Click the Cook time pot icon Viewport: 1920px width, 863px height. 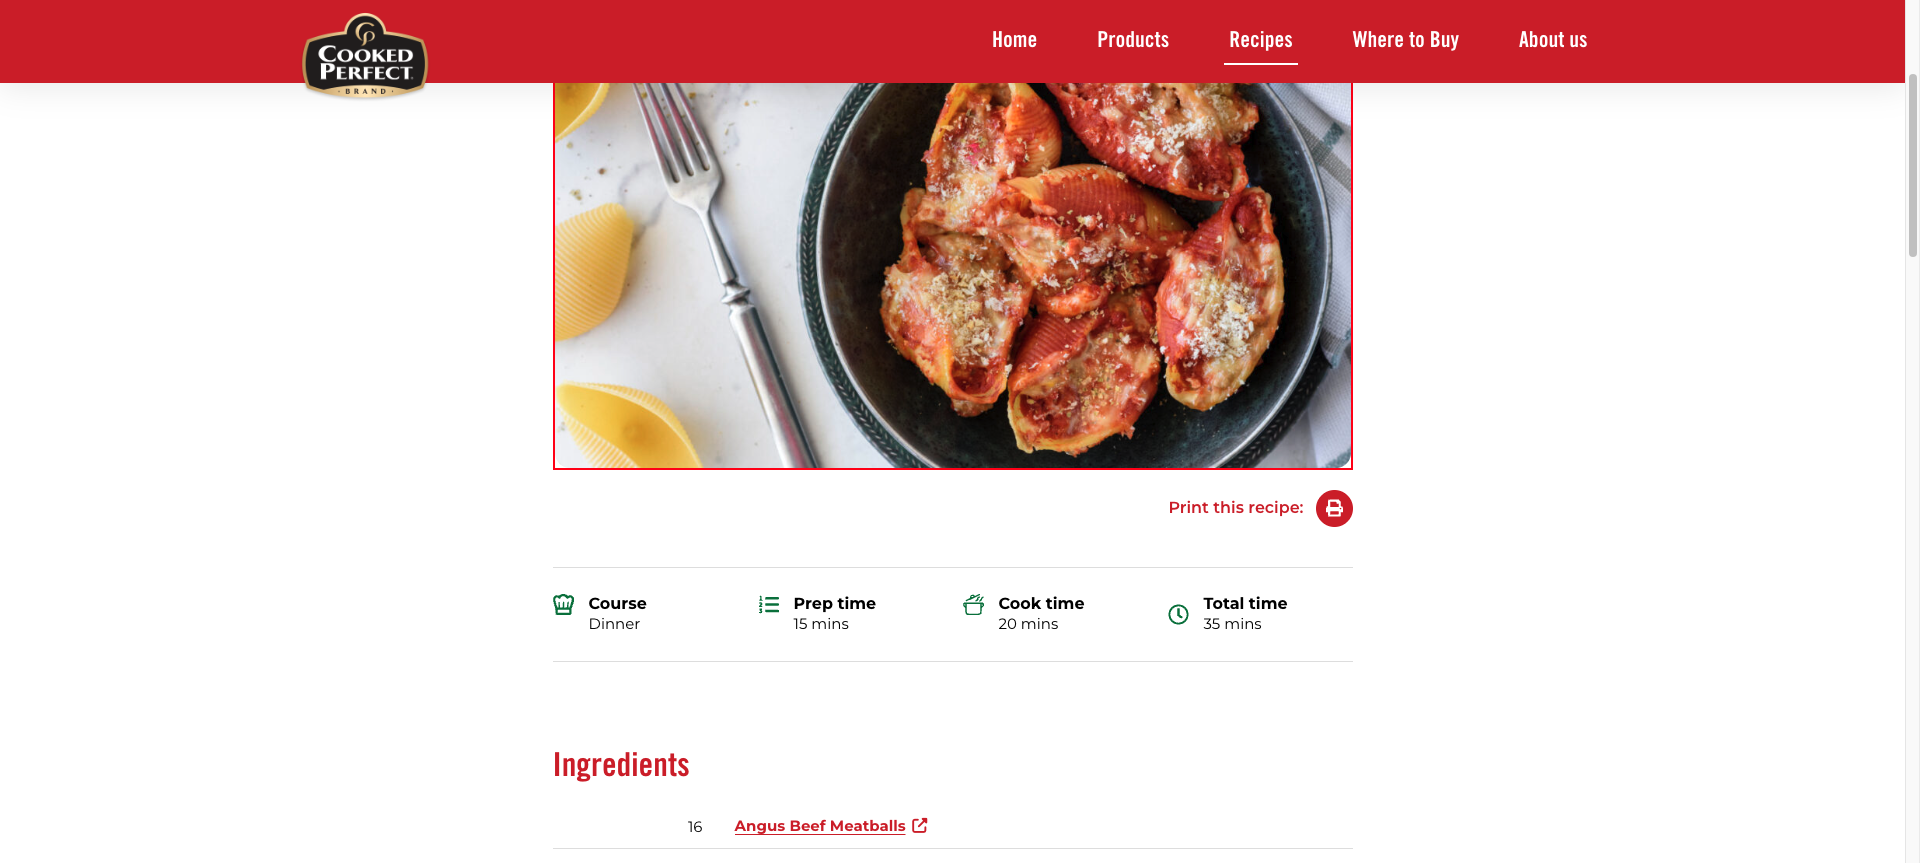(974, 604)
